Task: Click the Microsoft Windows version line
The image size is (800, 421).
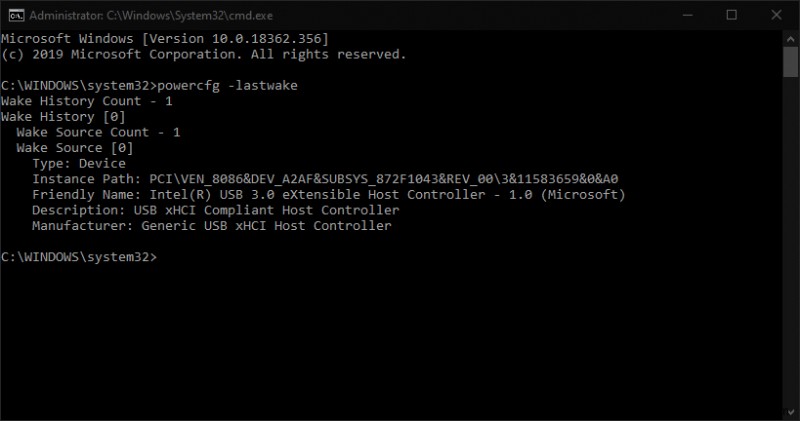Action: coord(165,38)
